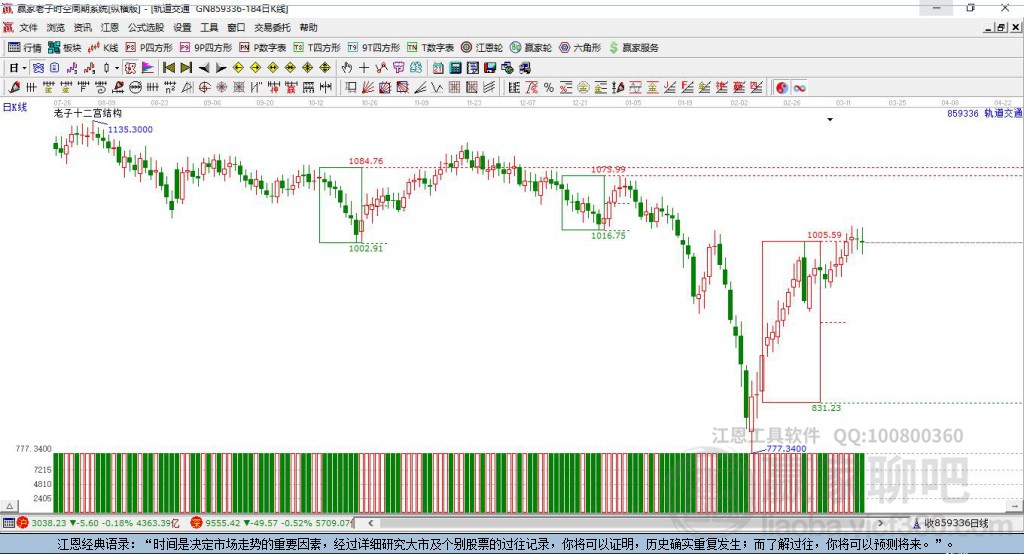1024x554 pixels.
Task: Open the 六角形 hexagon tool
Action: pyautogui.click(x=580, y=48)
